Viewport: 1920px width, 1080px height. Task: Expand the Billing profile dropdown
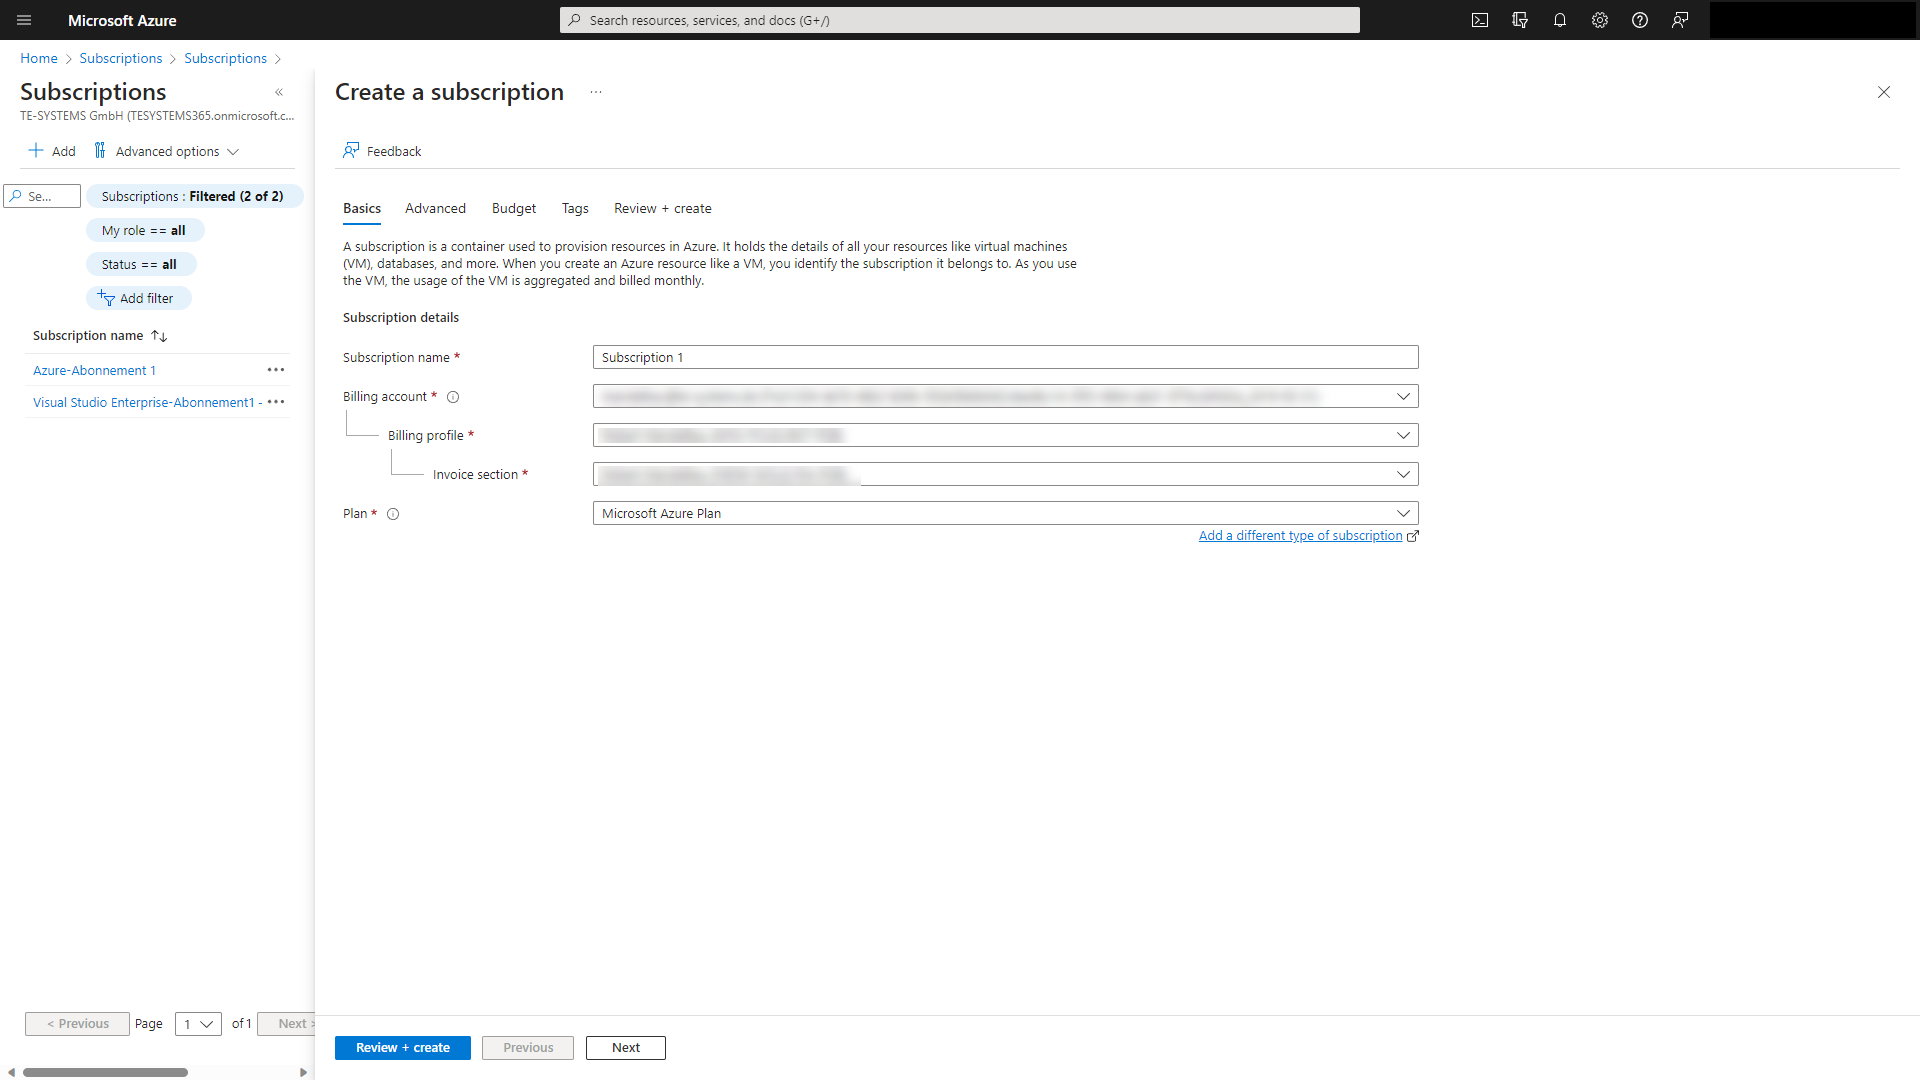click(1403, 435)
